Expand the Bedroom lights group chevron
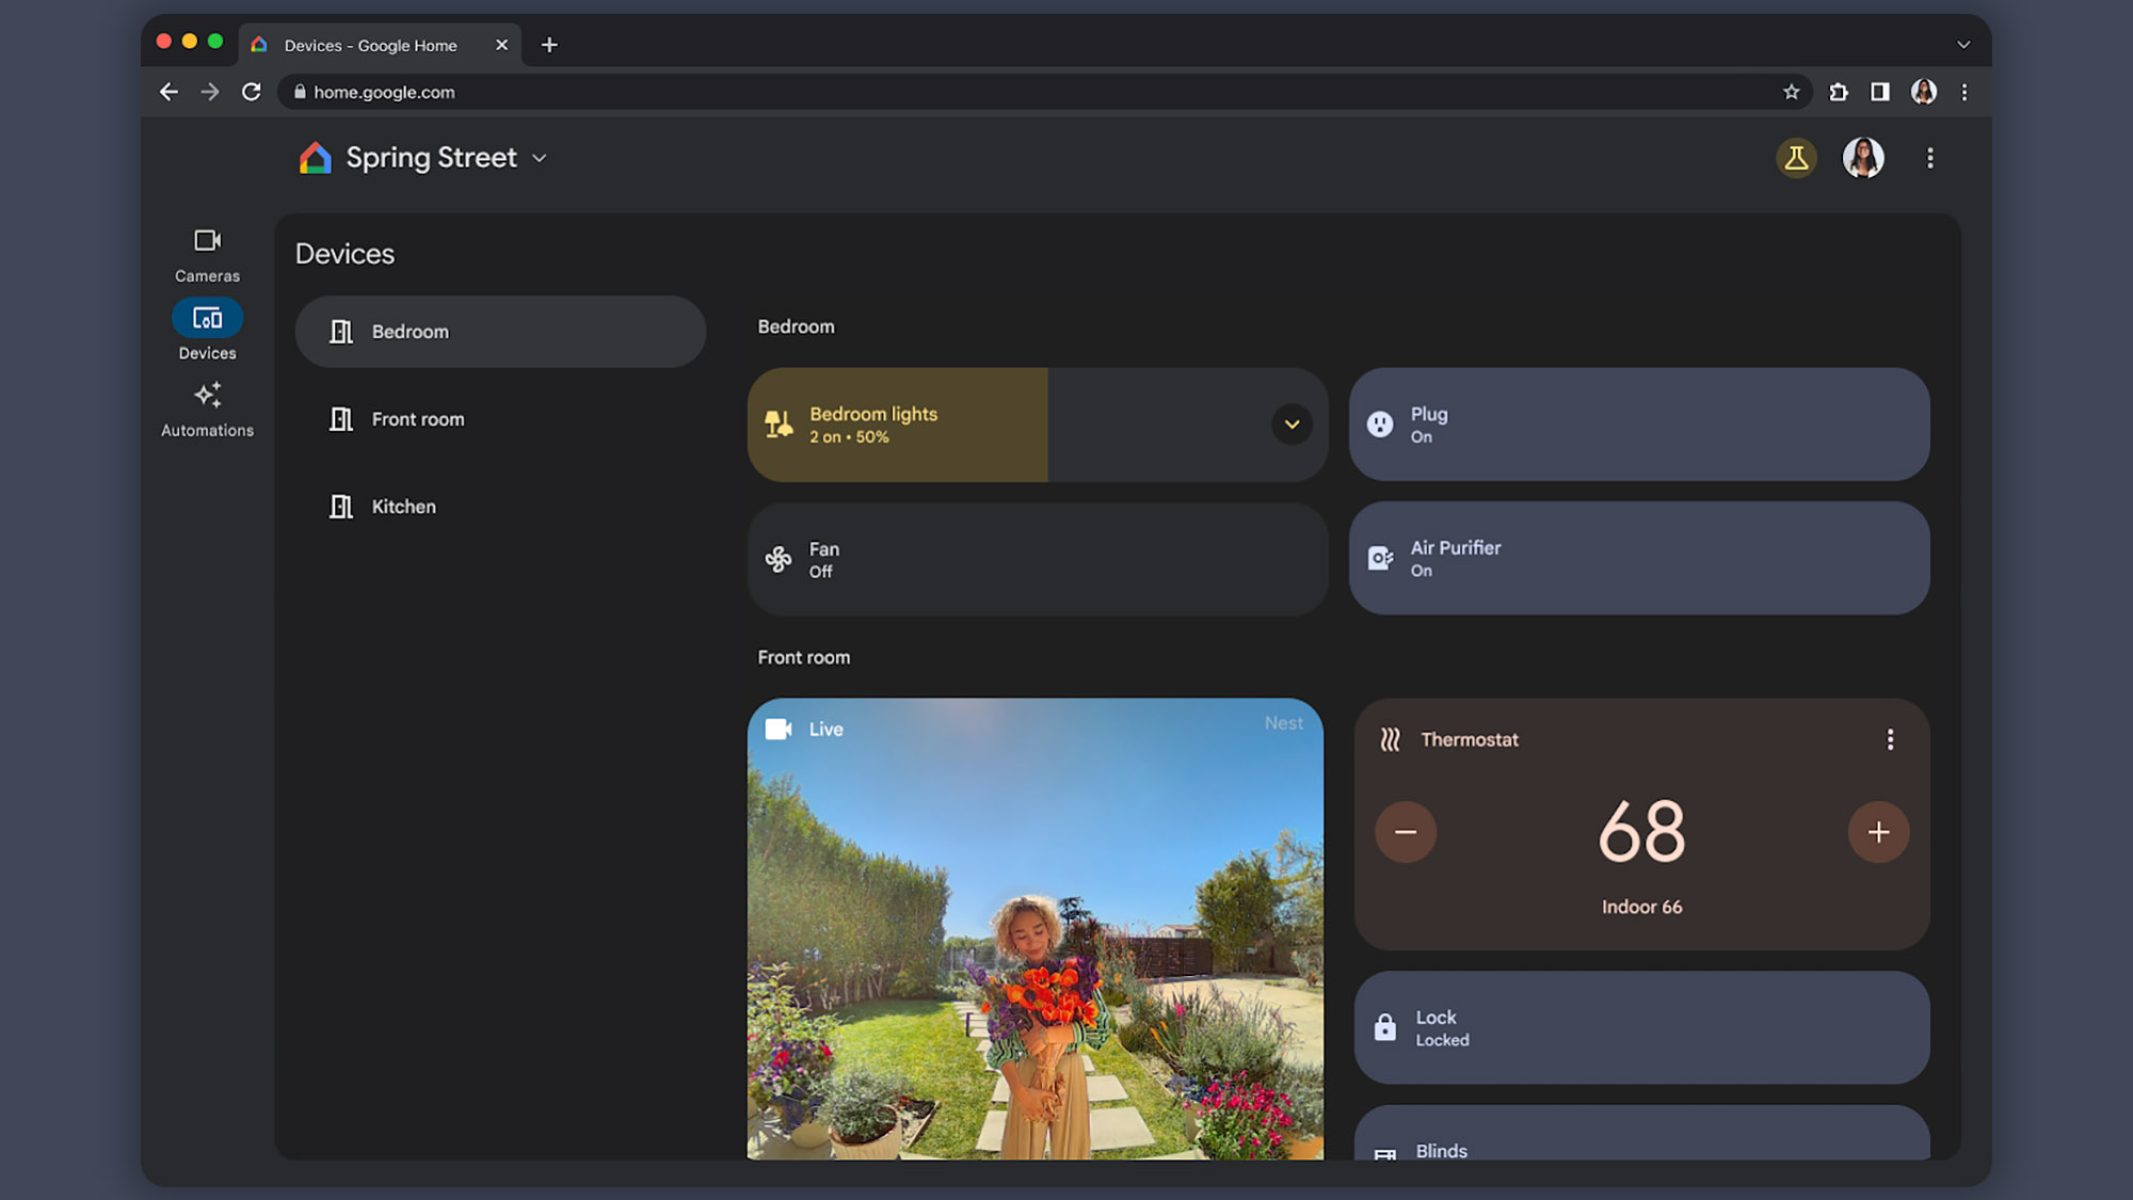2133x1200 pixels. pos(1291,424)
